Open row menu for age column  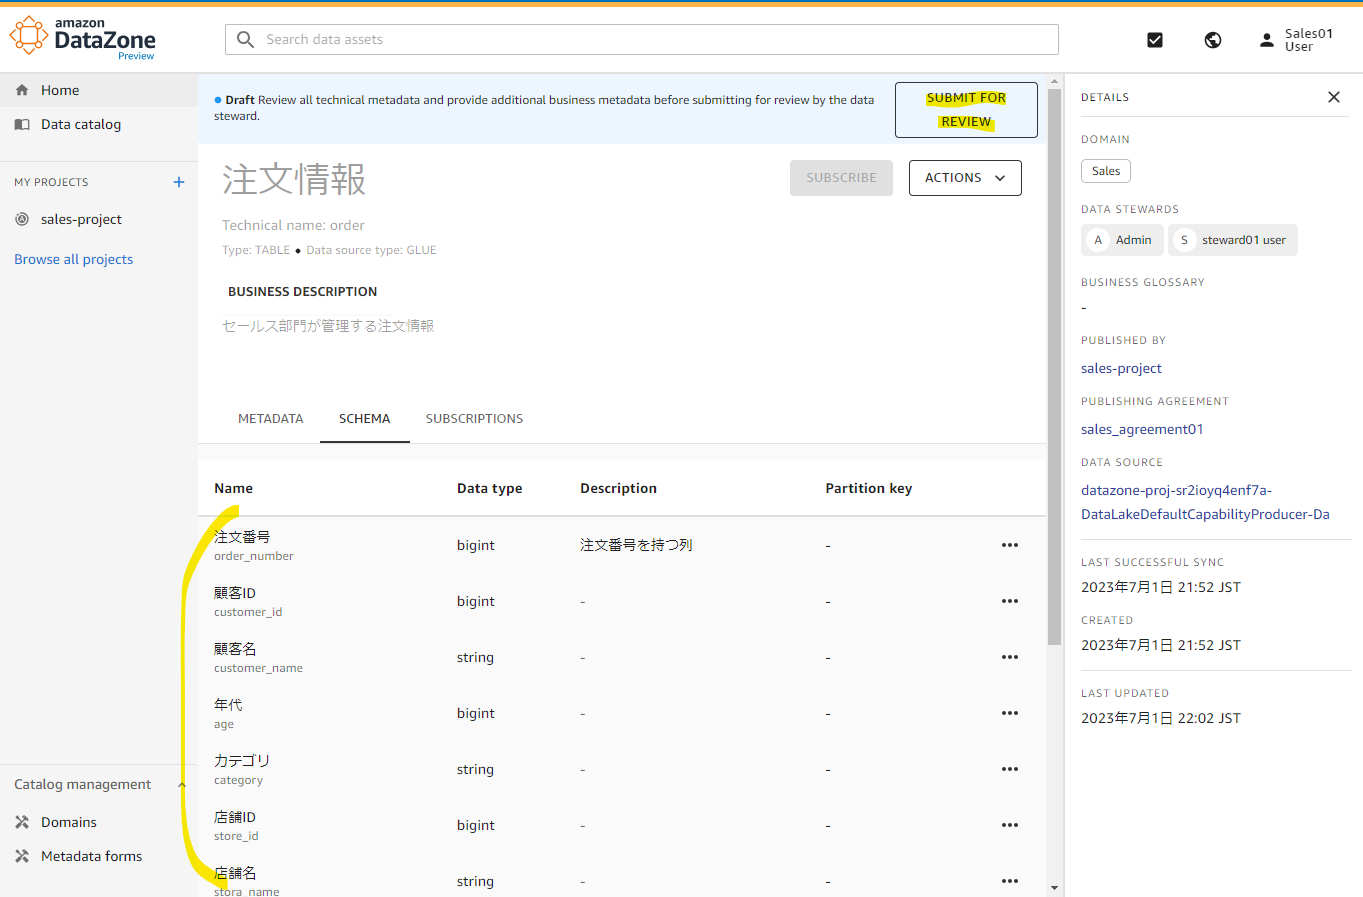(1010, 713)
